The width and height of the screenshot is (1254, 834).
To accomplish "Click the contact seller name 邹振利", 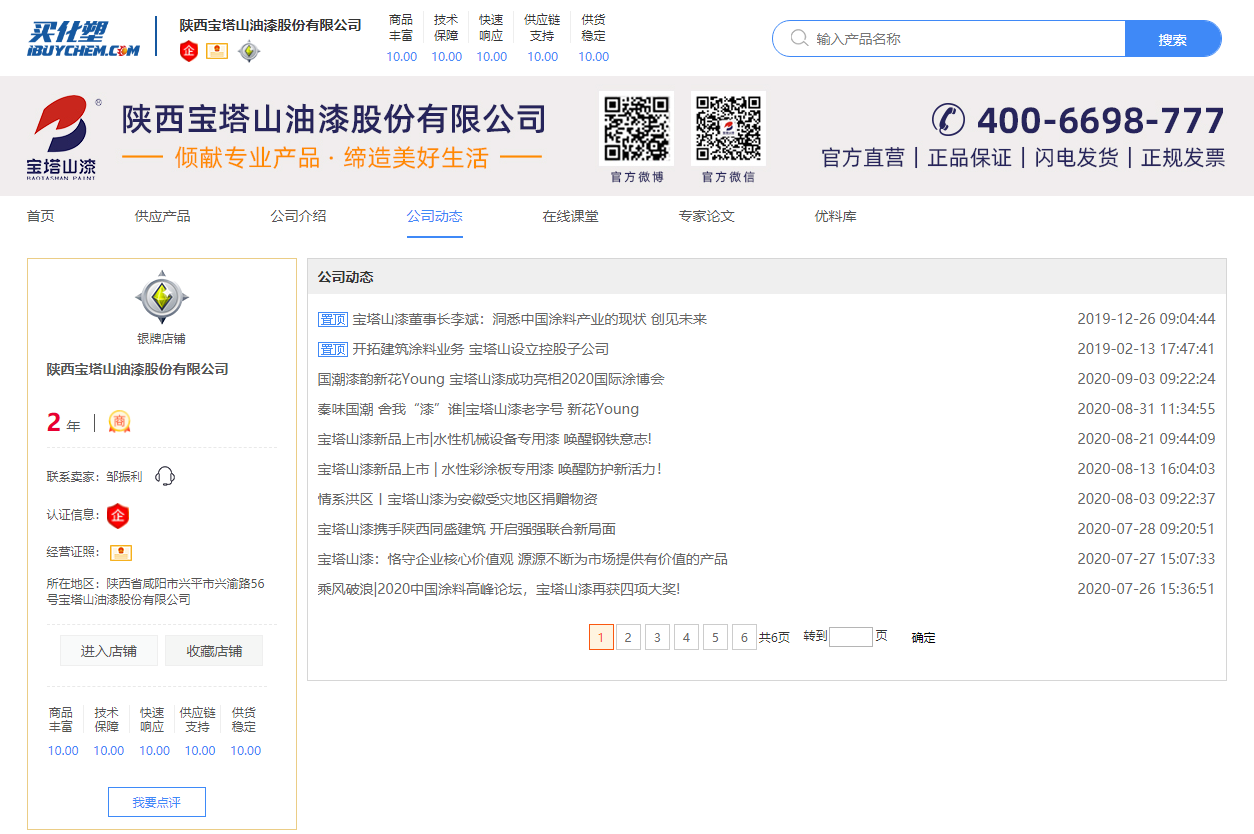I will (125, 477).
